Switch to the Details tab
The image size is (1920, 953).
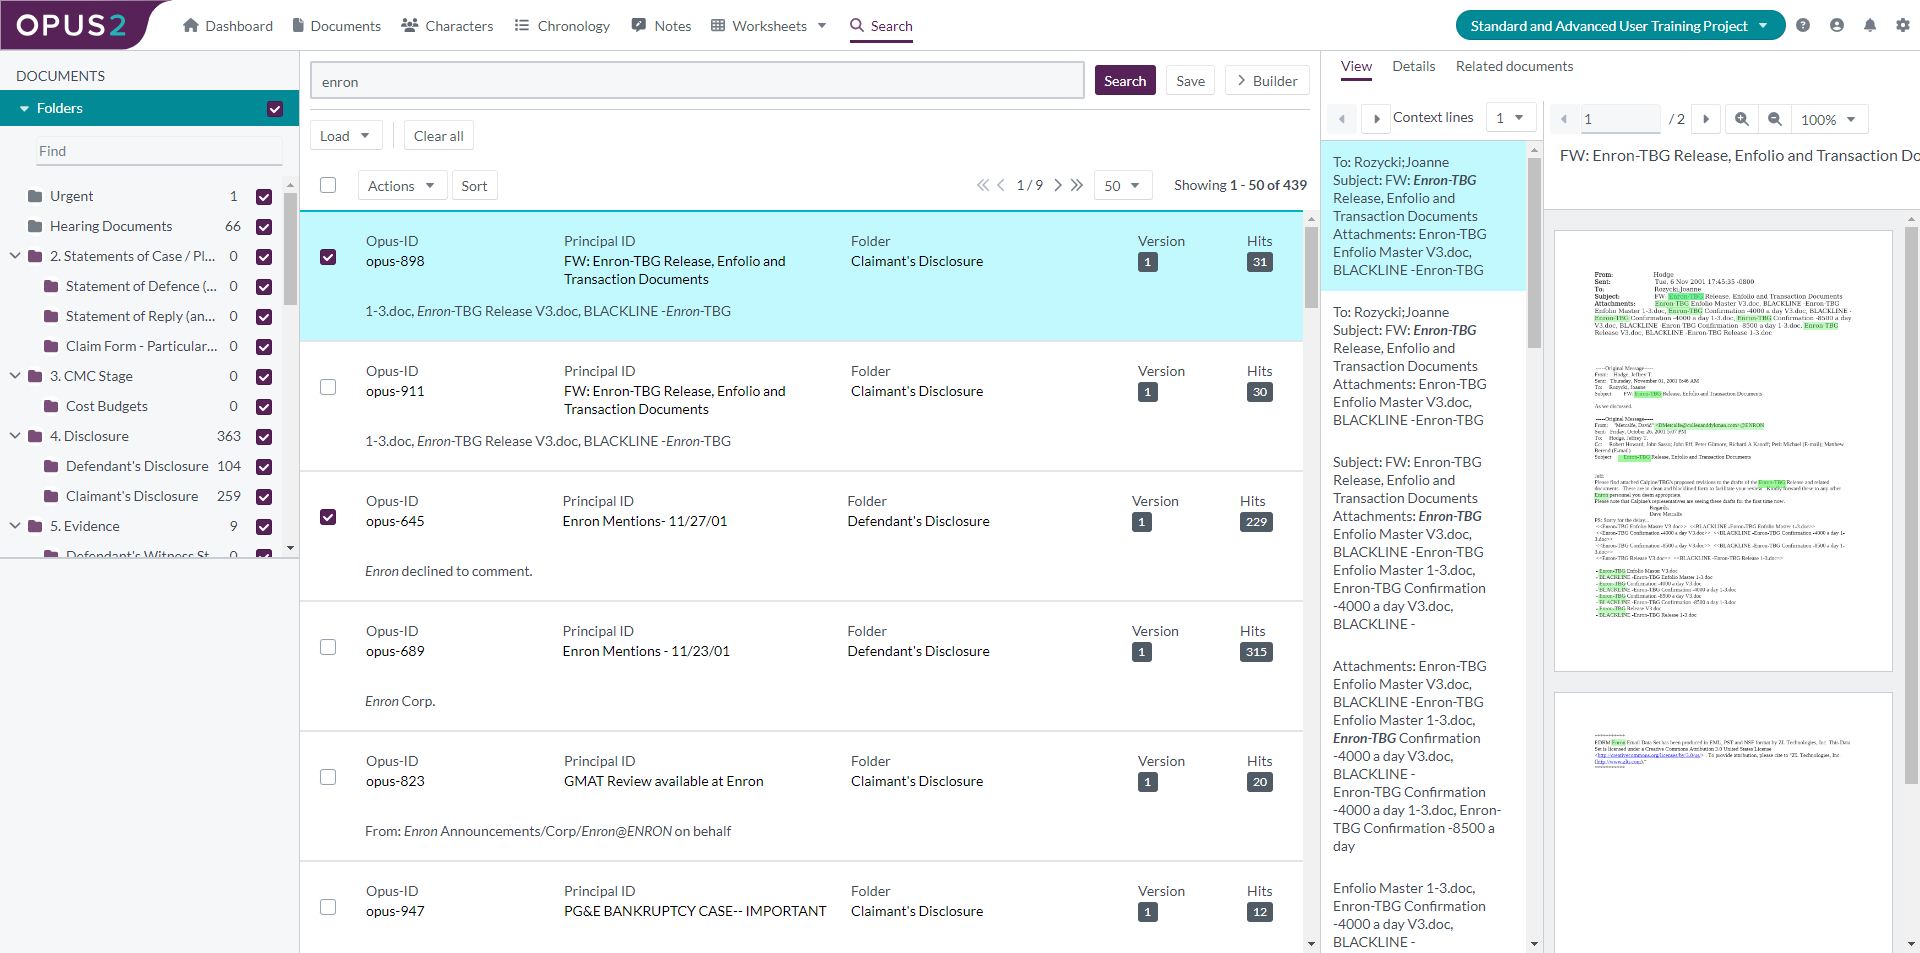(1413, 66)
